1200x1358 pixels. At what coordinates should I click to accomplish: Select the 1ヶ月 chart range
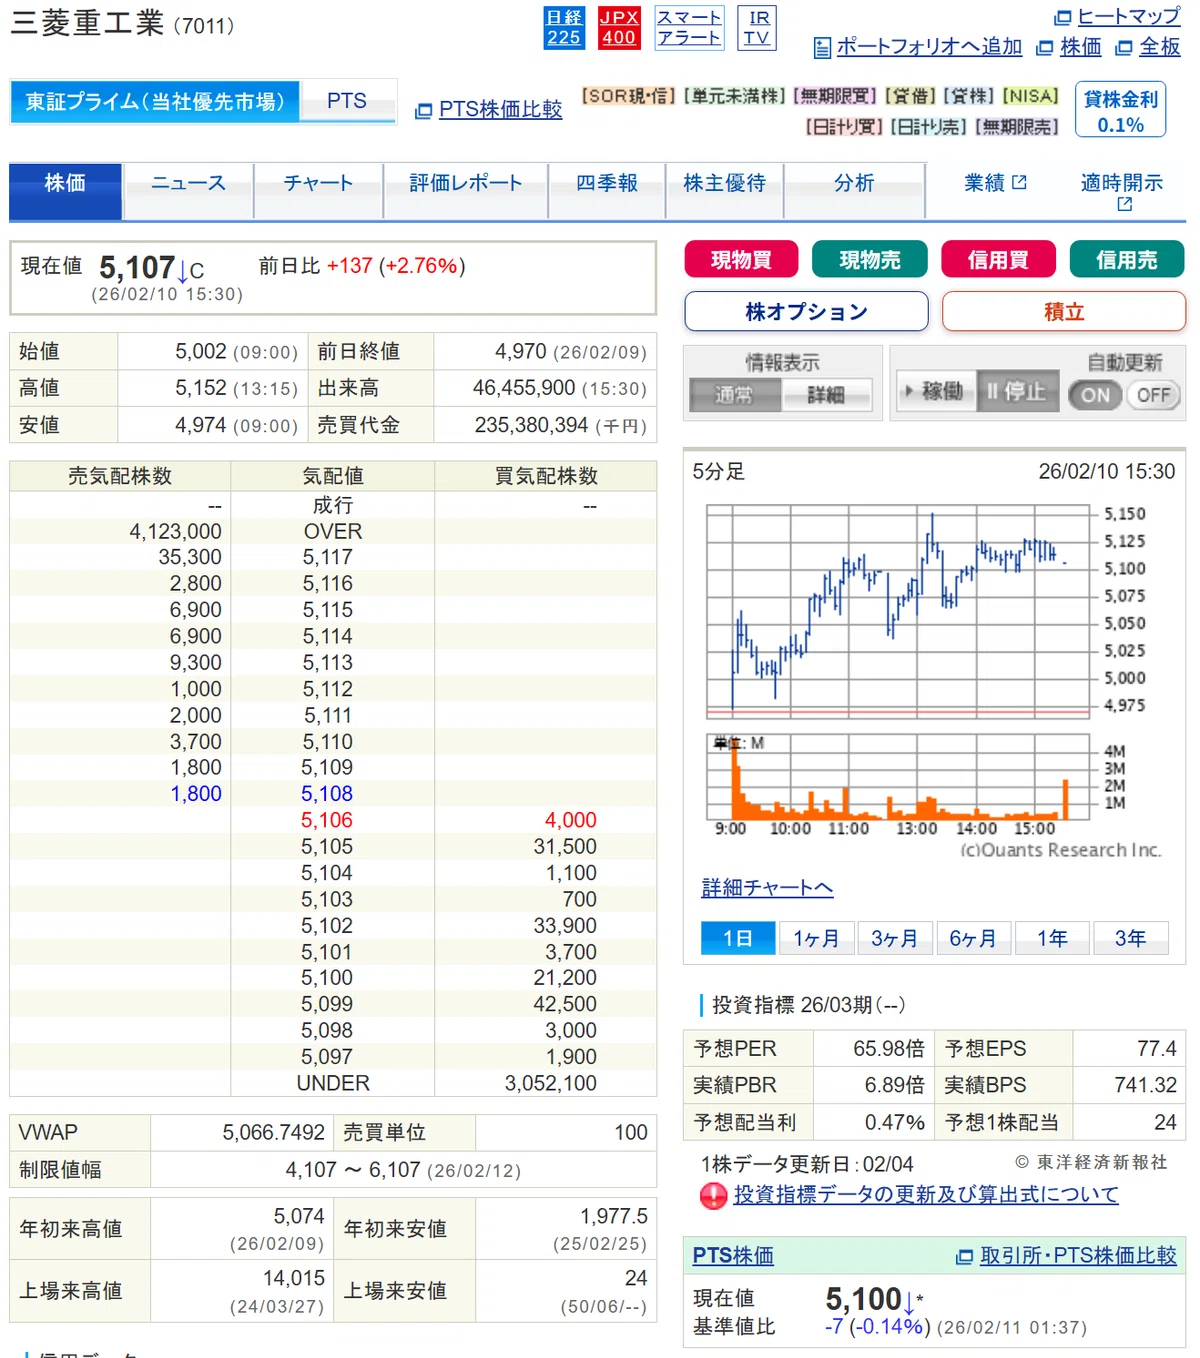pos(816,938)
